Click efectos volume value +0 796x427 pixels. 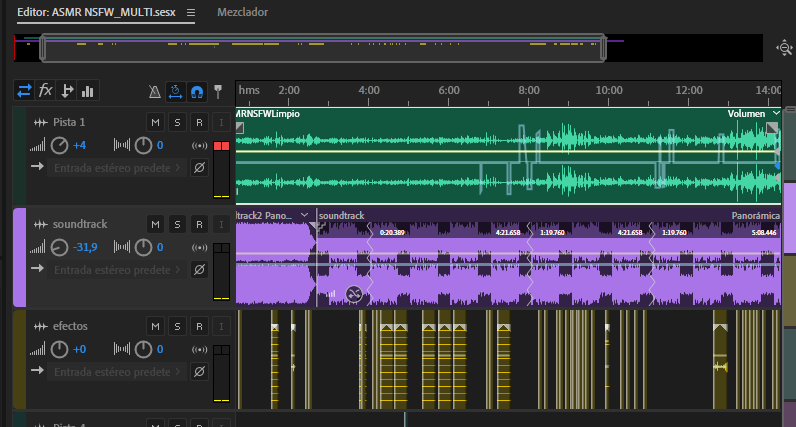pos(79,350)
